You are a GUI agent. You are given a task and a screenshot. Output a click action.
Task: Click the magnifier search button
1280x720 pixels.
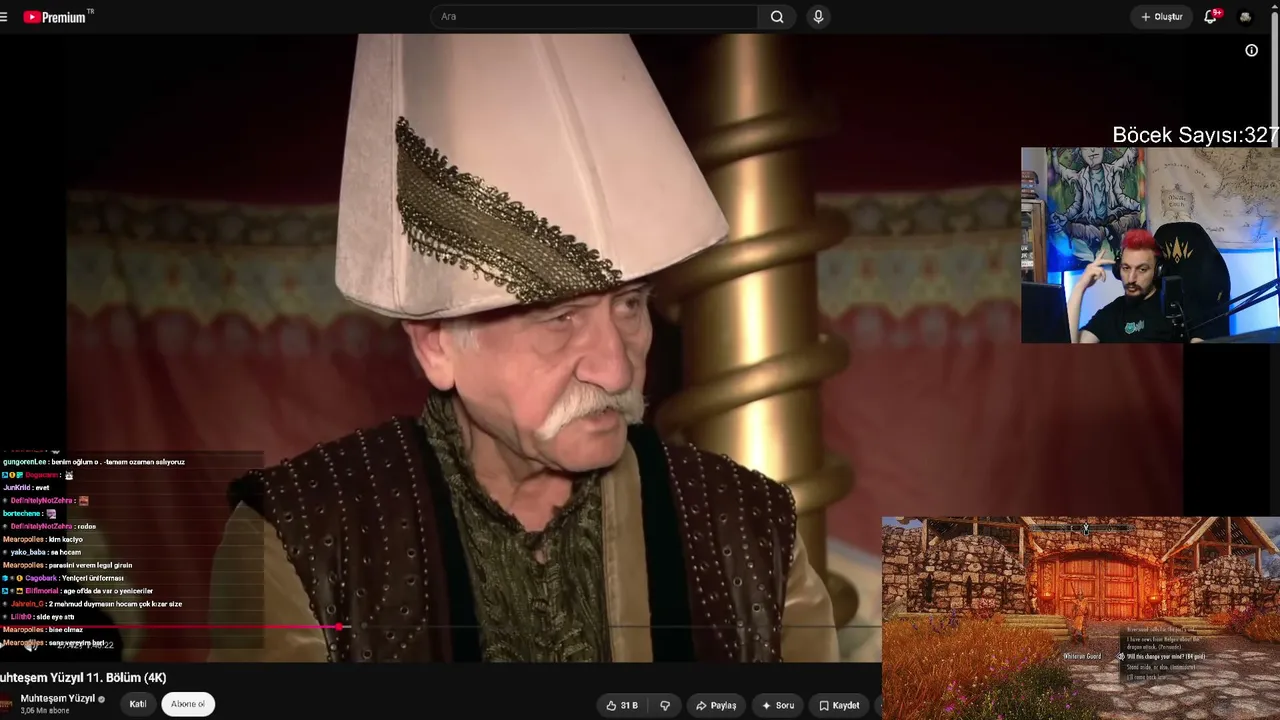(x=777, y=17)
